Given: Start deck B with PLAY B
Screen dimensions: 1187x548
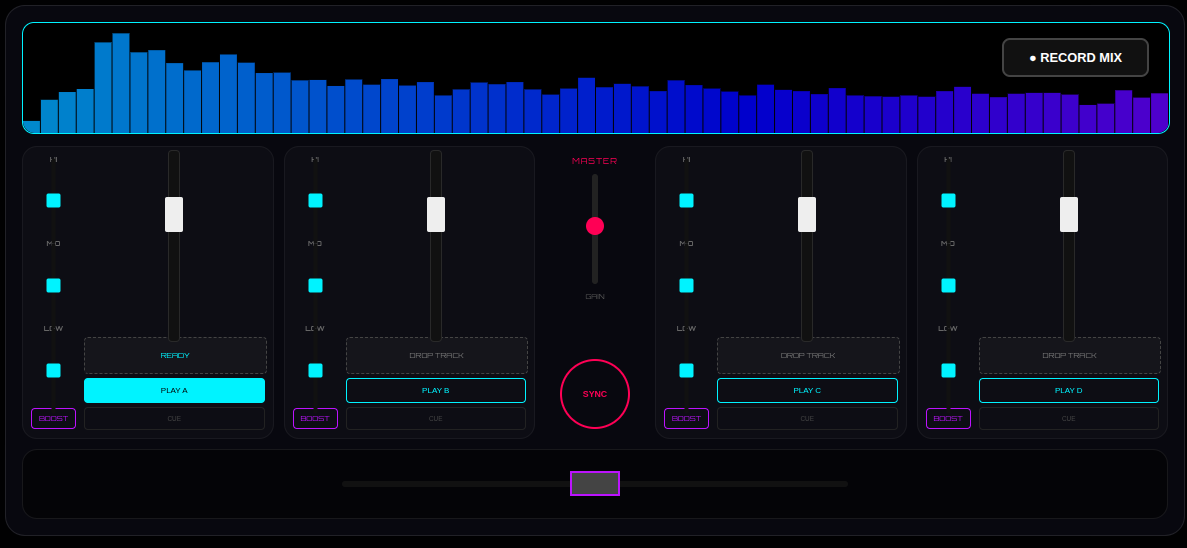Looking at the screenshot, I should point(436,391).
